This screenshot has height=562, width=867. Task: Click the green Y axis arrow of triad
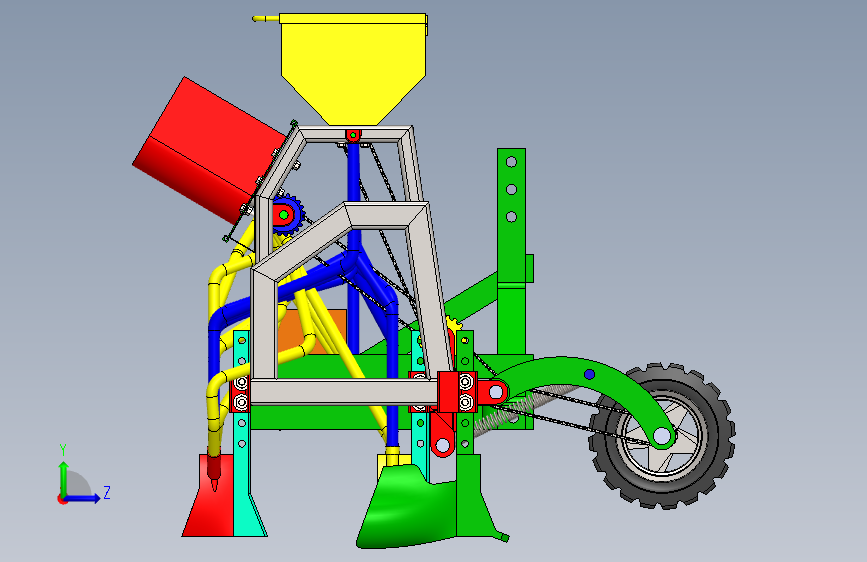pos(64,477)
